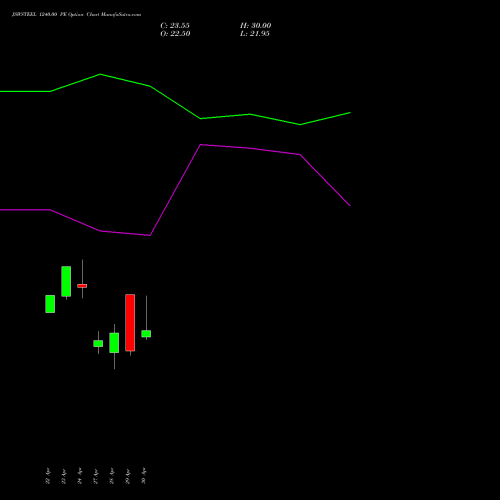Viewport: 500px width, 500px height.
Task: Click the green 30 Apr candlestick body
Action: pyautogui.click(x=146, y=334)
